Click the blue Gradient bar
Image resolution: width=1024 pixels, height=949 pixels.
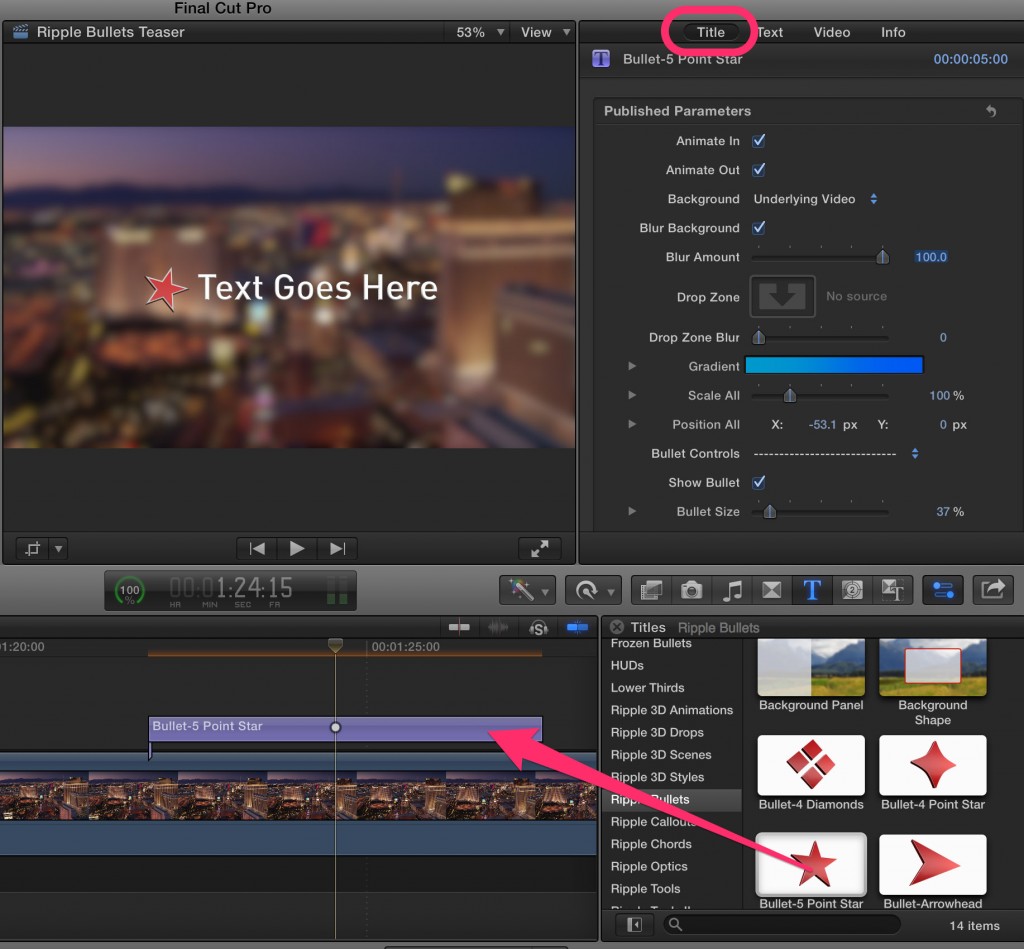[x=834, y=366]
